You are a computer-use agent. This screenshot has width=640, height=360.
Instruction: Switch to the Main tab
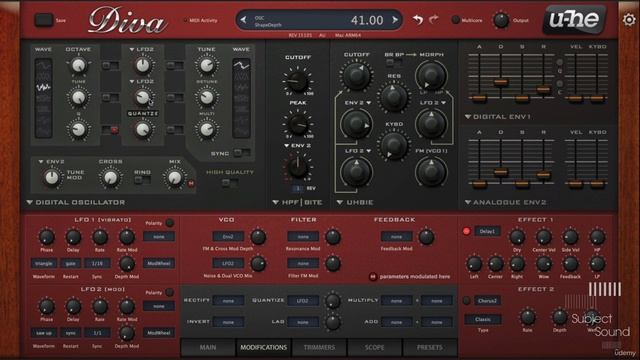click(208, 347)
